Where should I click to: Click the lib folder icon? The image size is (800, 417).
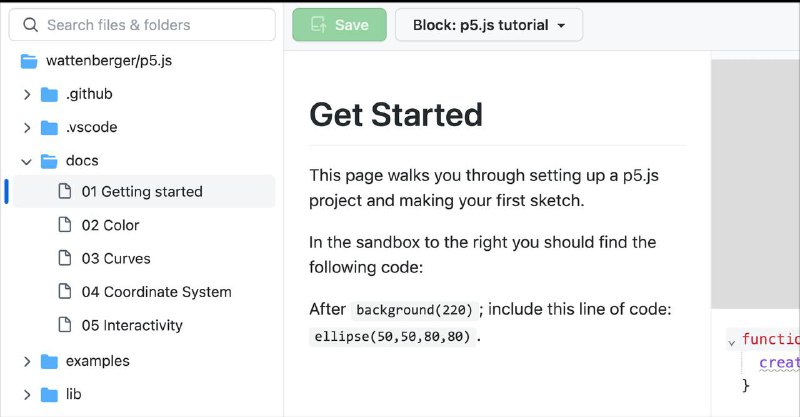(x=49, y=394)
